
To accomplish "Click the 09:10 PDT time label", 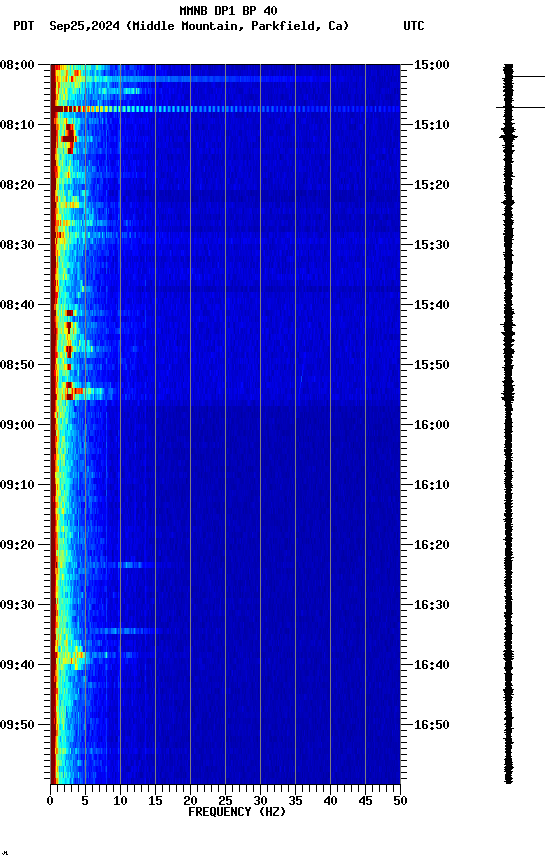I will (17, 485).
